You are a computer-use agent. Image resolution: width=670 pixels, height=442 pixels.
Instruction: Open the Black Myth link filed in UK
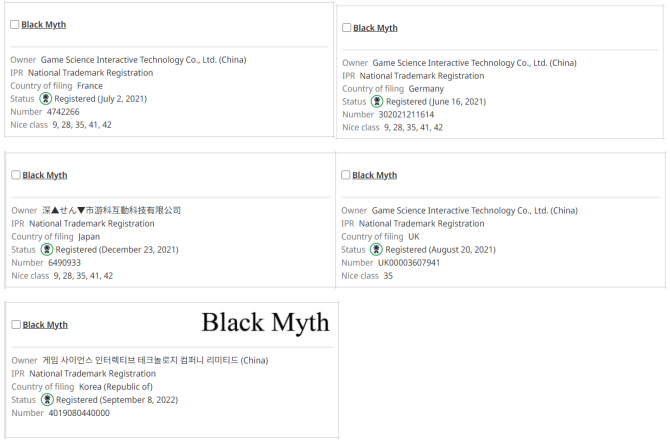[375, 175]
